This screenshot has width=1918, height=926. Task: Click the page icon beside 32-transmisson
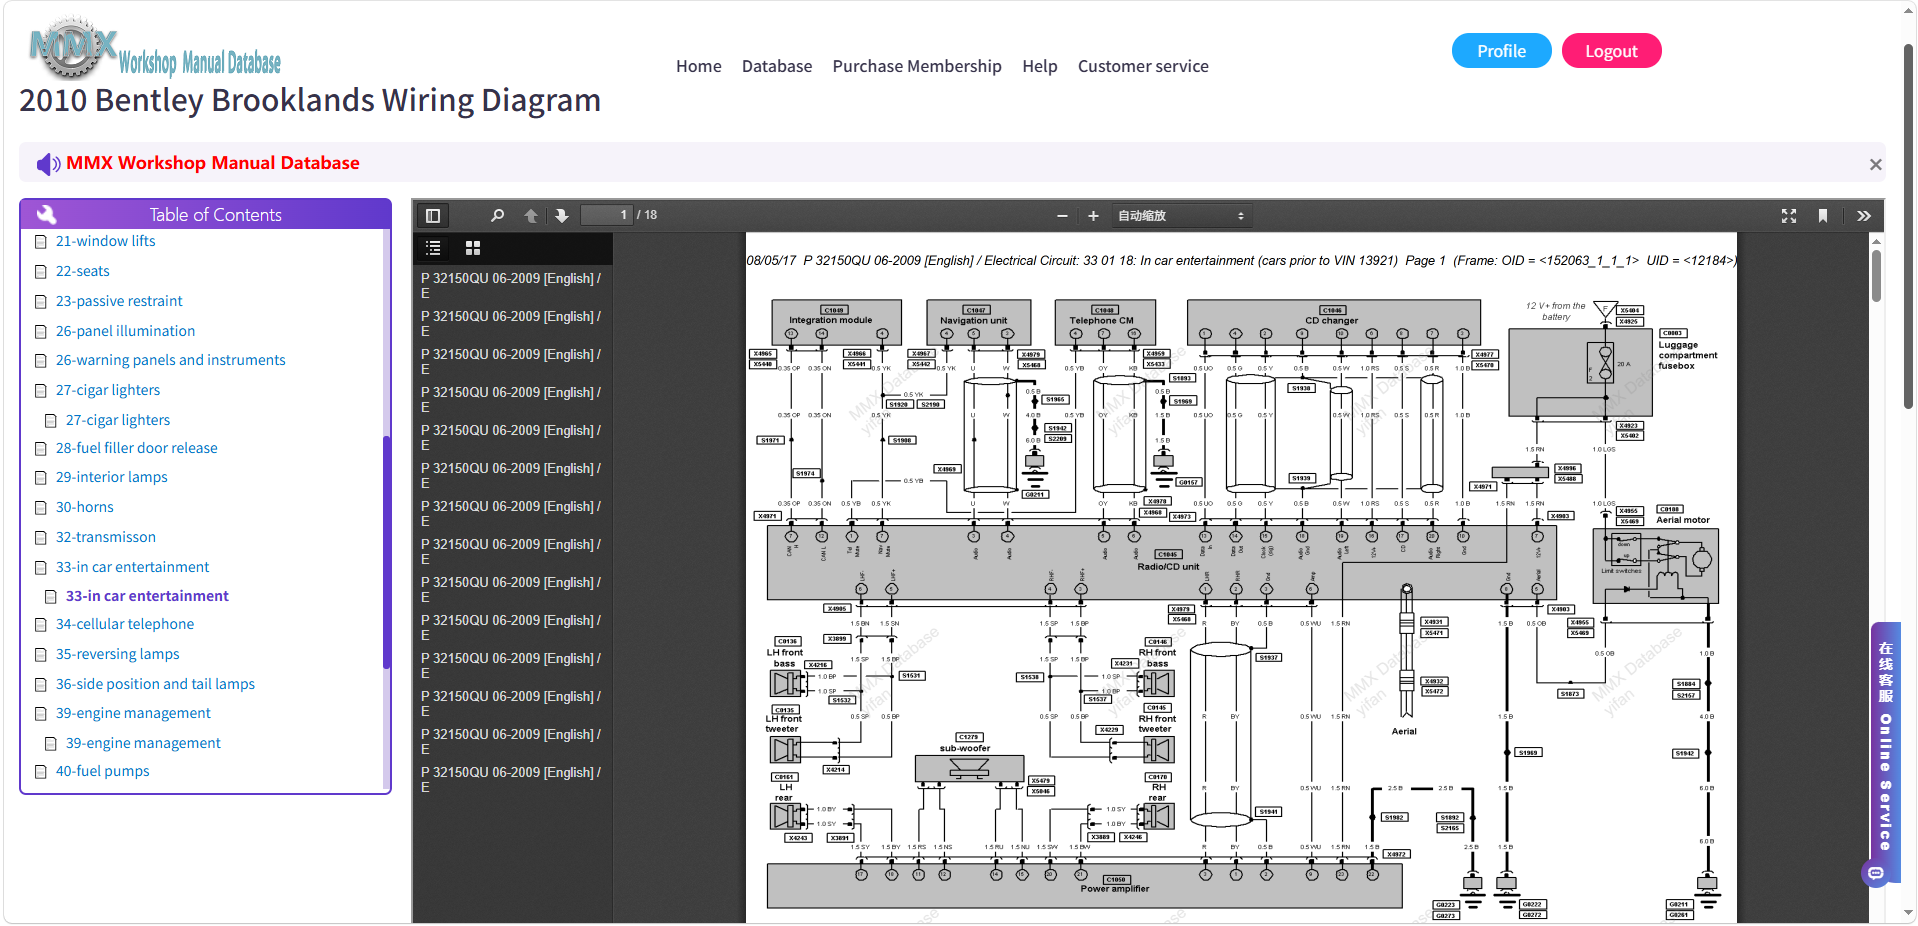tap(41, 538)
